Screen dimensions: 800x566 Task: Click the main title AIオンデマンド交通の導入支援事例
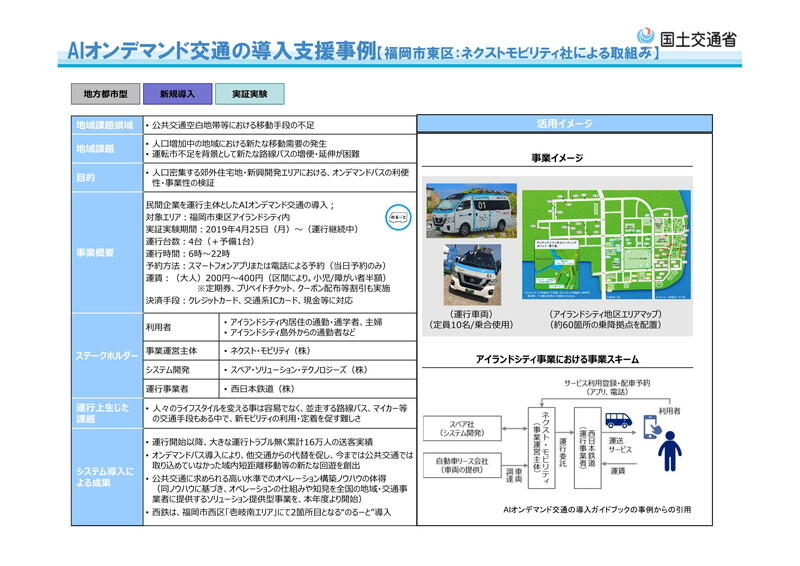click(222, 51)
